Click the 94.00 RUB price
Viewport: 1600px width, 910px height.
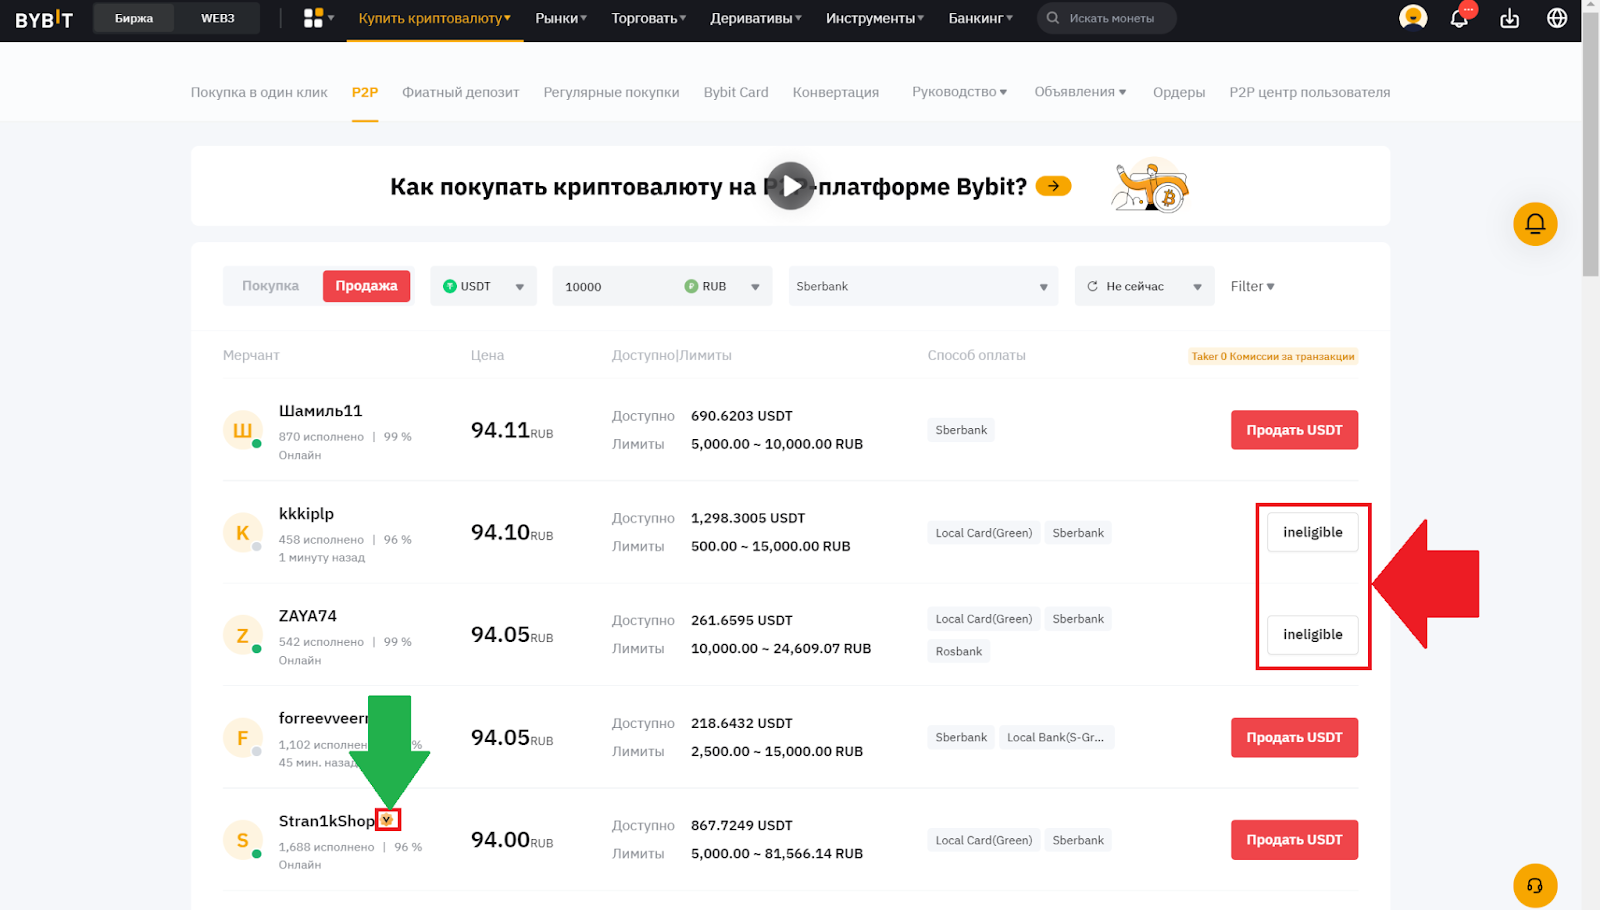tap(512, 840)
